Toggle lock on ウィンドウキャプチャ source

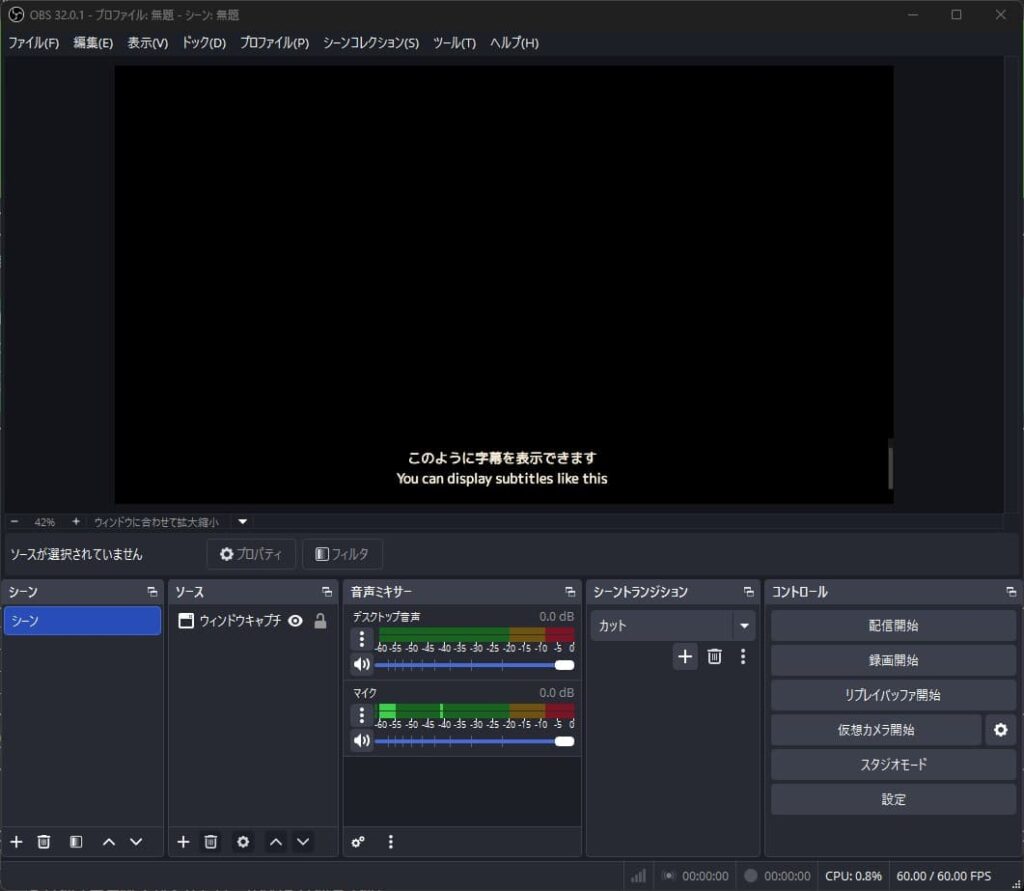click(x=320, y=621)
